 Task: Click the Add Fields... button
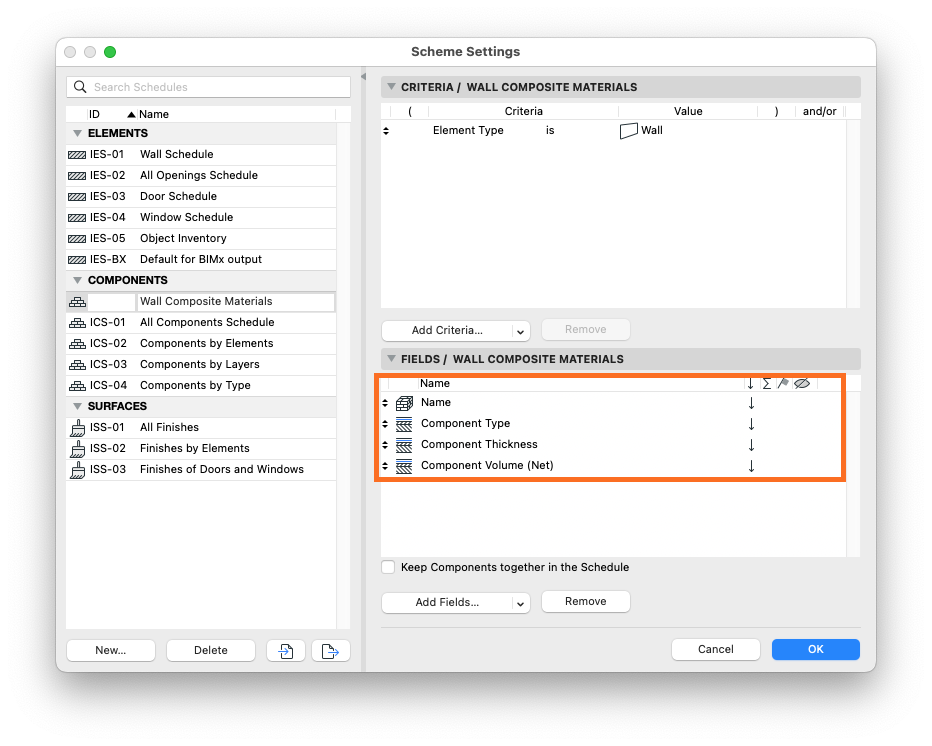click(x=447, y=603)
